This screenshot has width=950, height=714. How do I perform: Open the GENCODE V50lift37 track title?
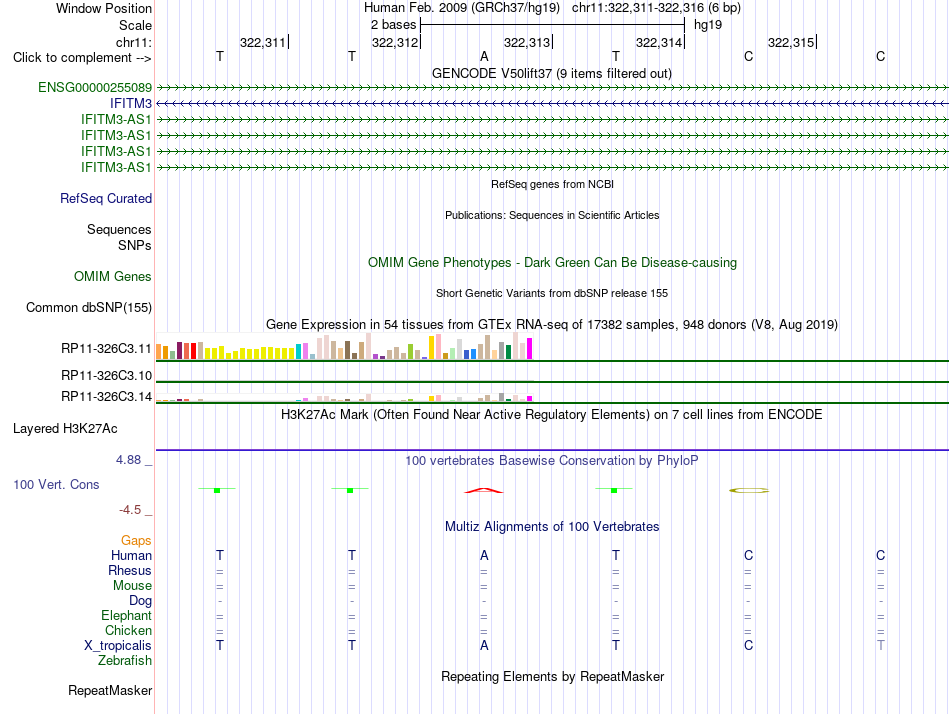coord(551,73)
